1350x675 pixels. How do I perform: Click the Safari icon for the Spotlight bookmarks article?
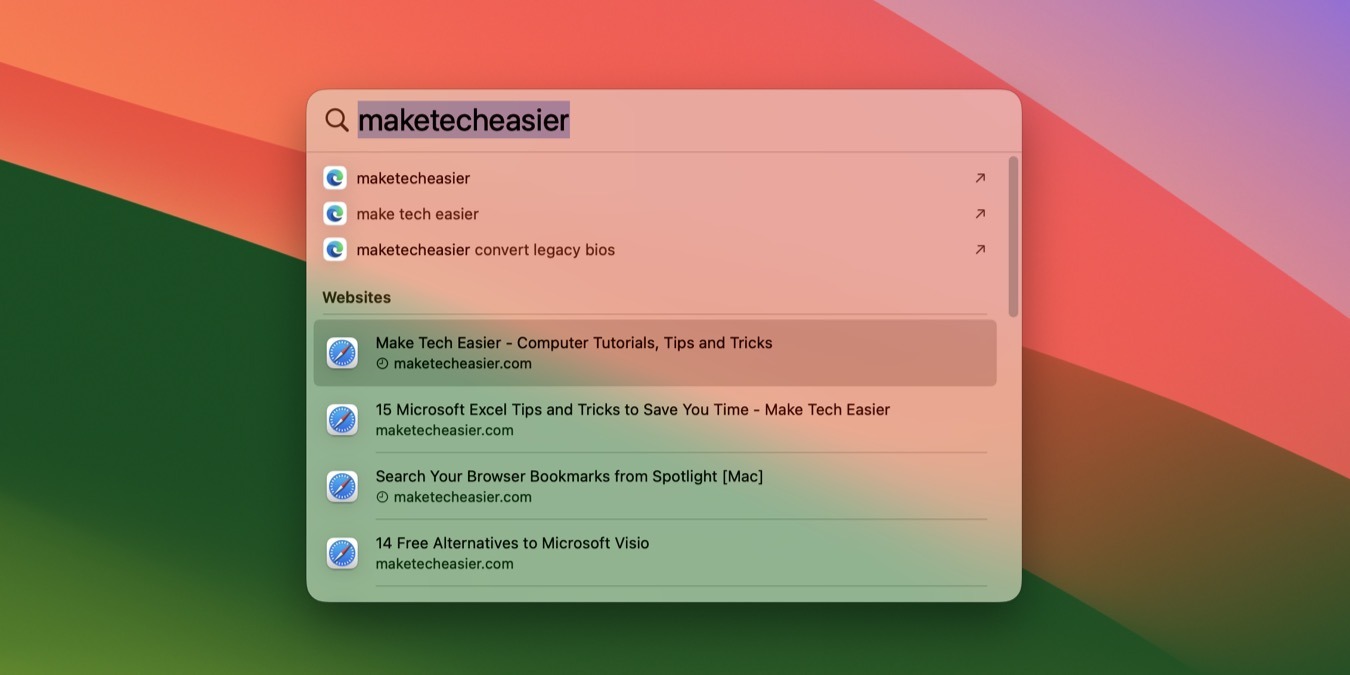[342, 486]
